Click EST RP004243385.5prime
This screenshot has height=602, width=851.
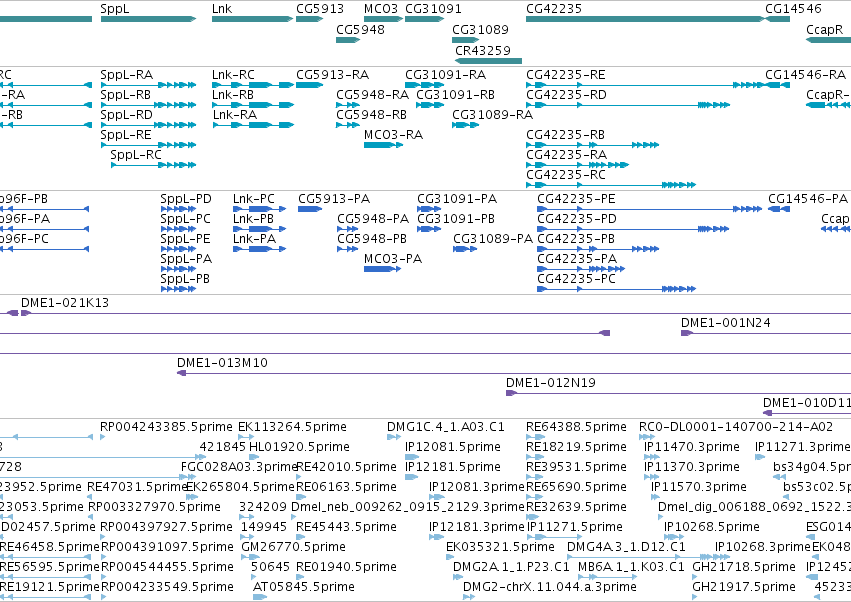pos(166,427)
